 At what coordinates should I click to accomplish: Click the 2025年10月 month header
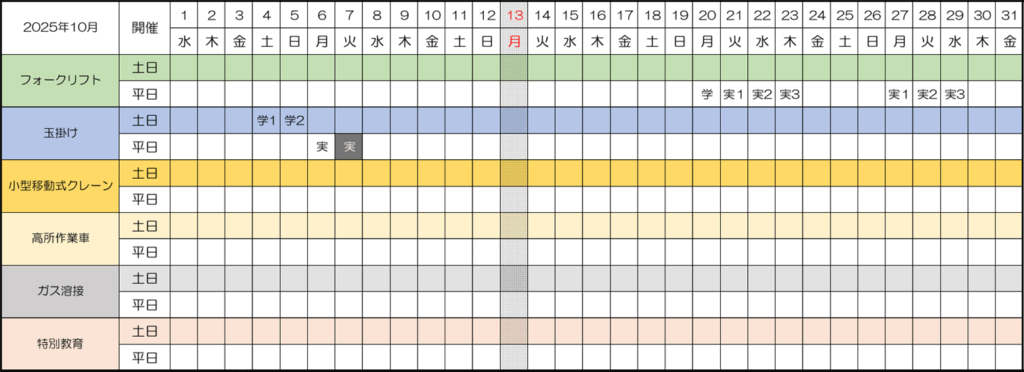click(61, 28)
